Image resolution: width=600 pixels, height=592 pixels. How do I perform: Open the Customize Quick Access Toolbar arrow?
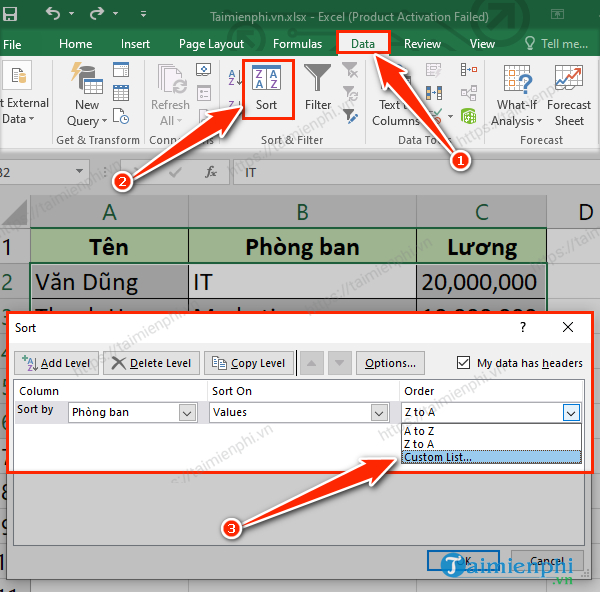pyautogui.click(x=143, y=14)
